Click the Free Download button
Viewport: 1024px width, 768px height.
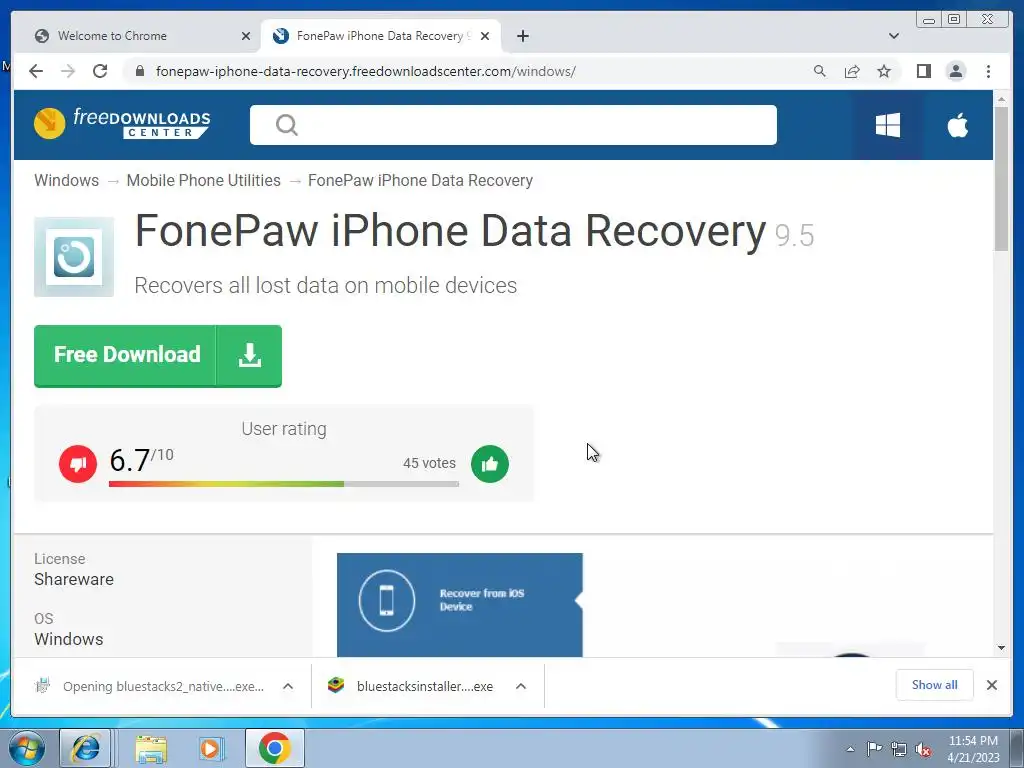[158, 356]
